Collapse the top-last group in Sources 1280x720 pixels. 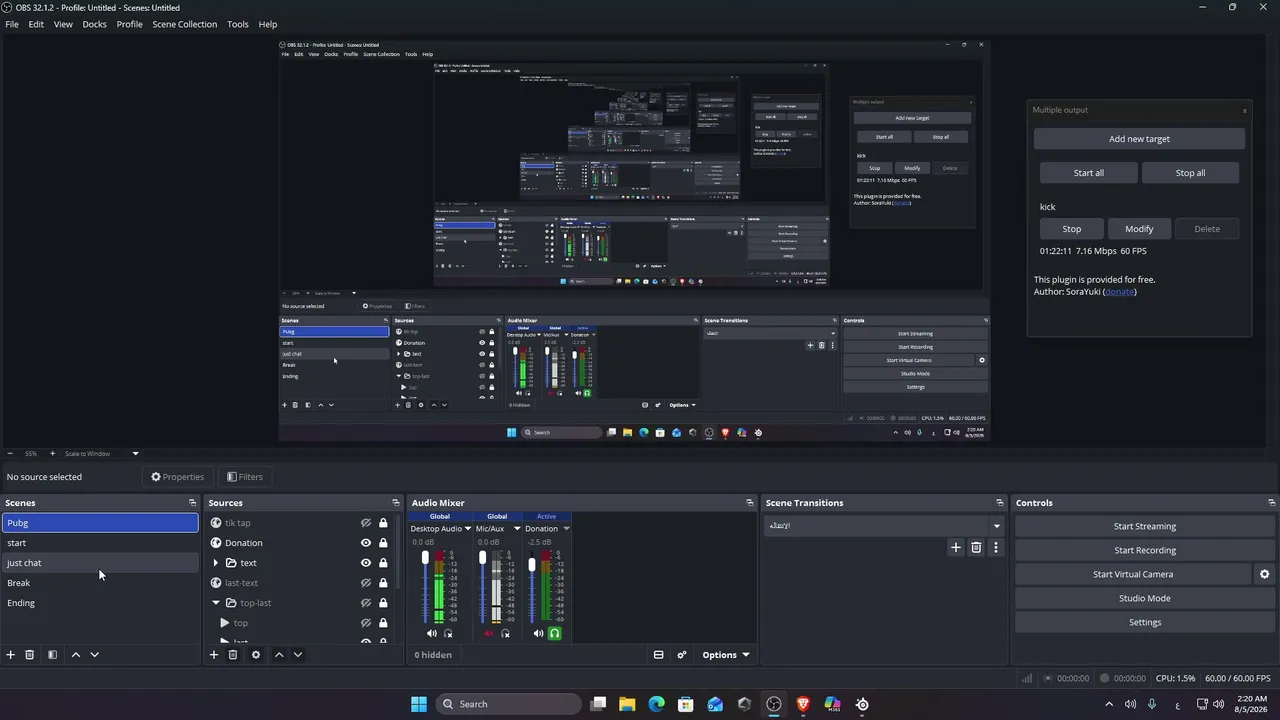coord(216,603)
